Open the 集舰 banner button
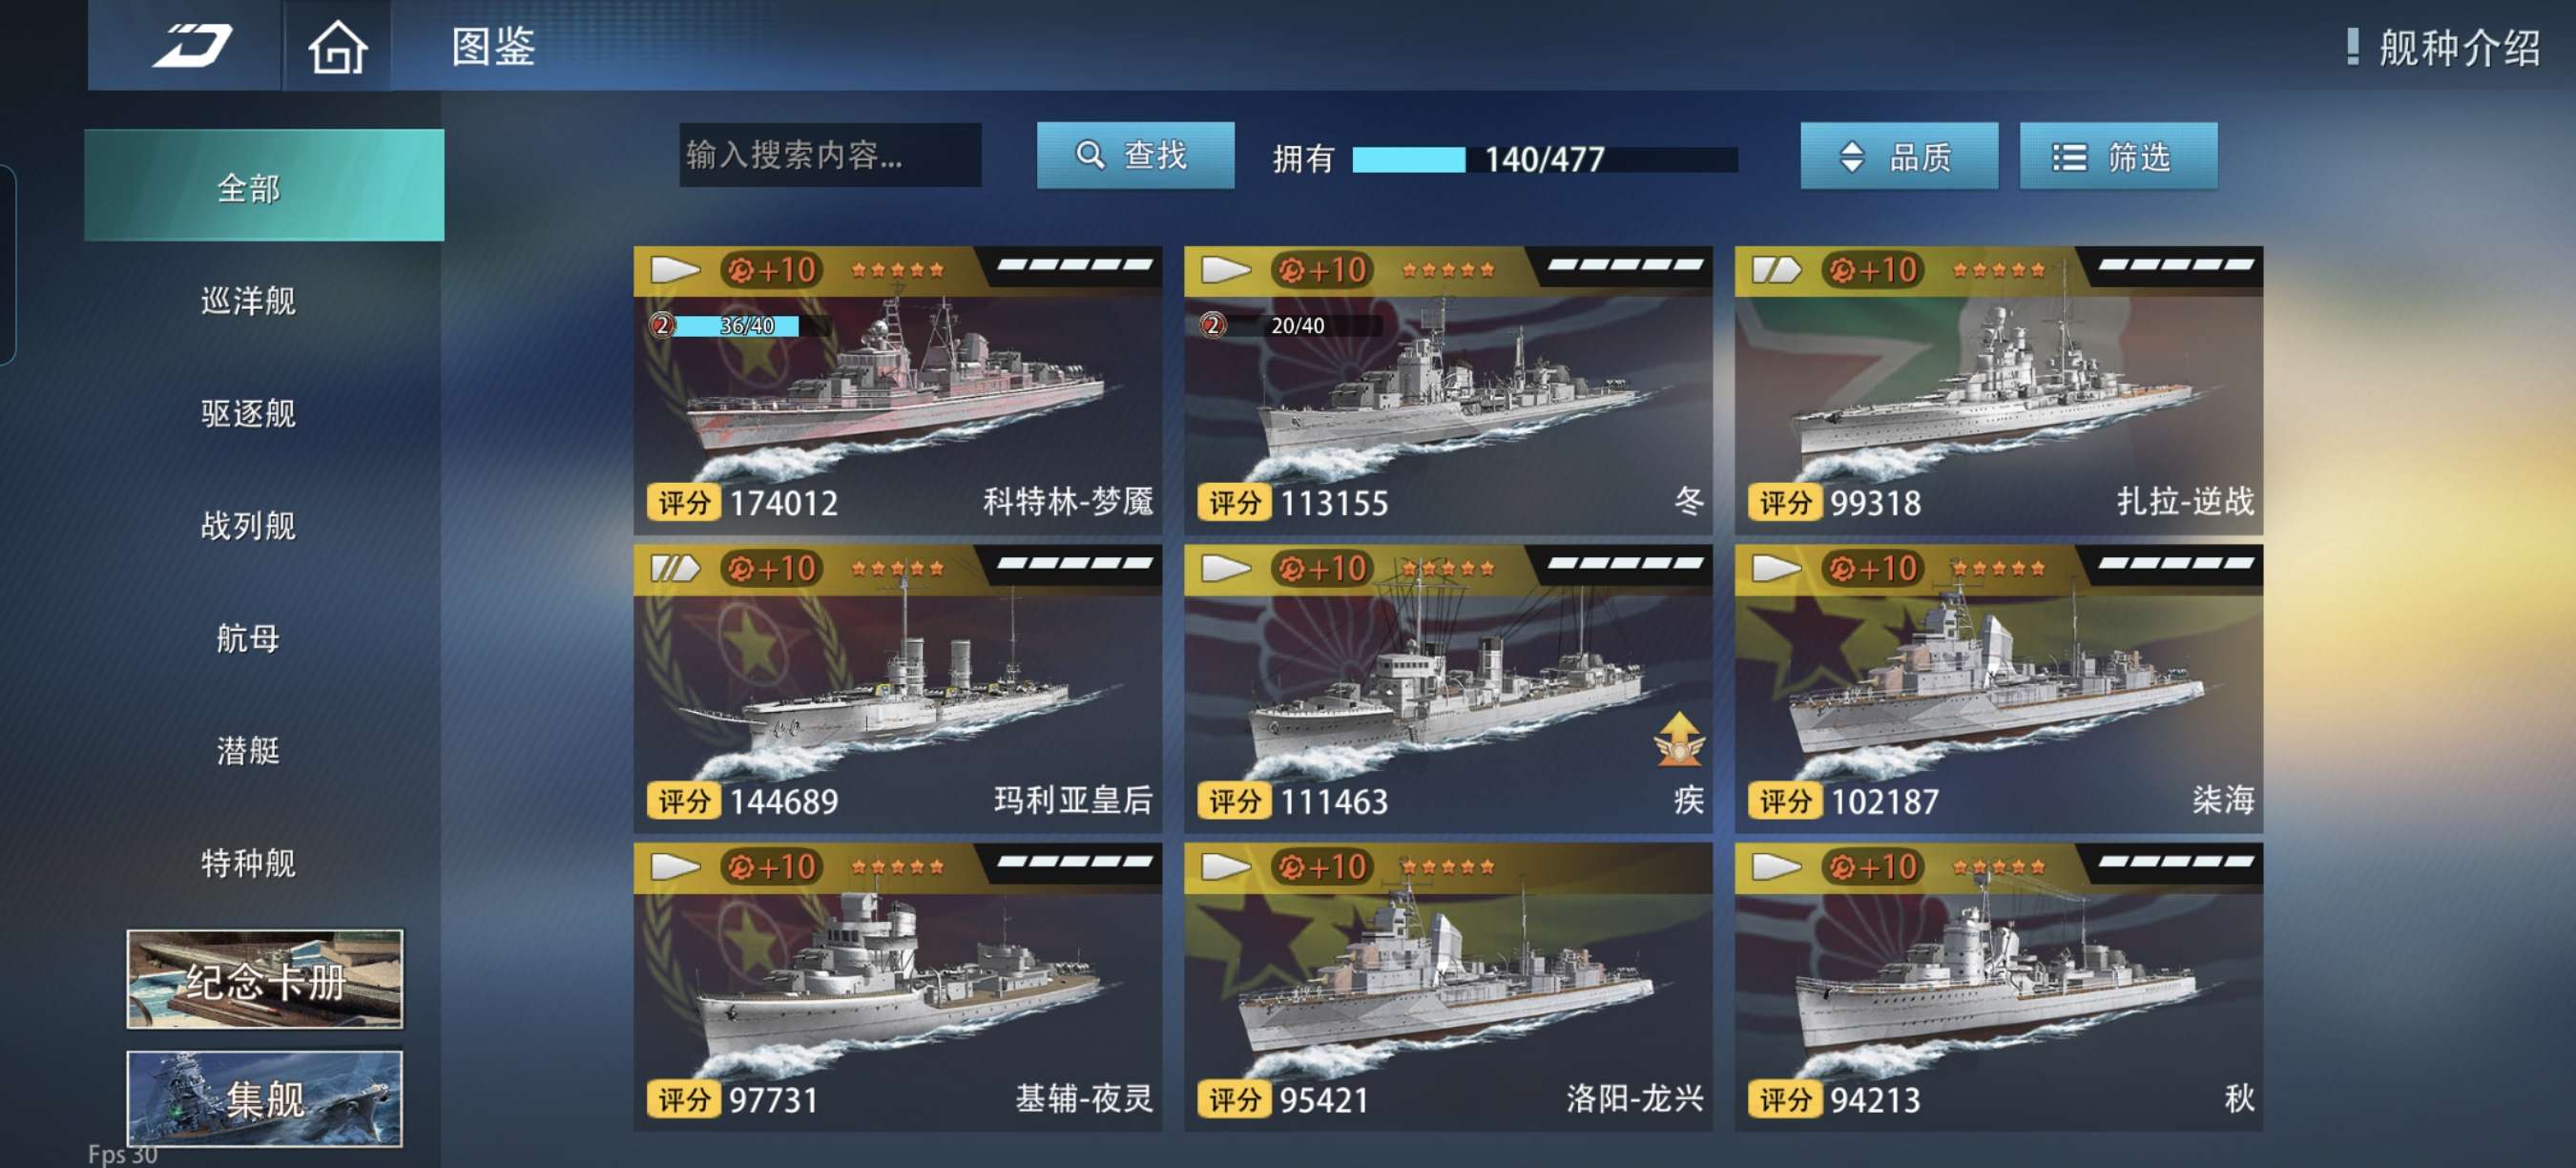The height and width of the screenshot is (1168, 2576). pos(265,1098)
